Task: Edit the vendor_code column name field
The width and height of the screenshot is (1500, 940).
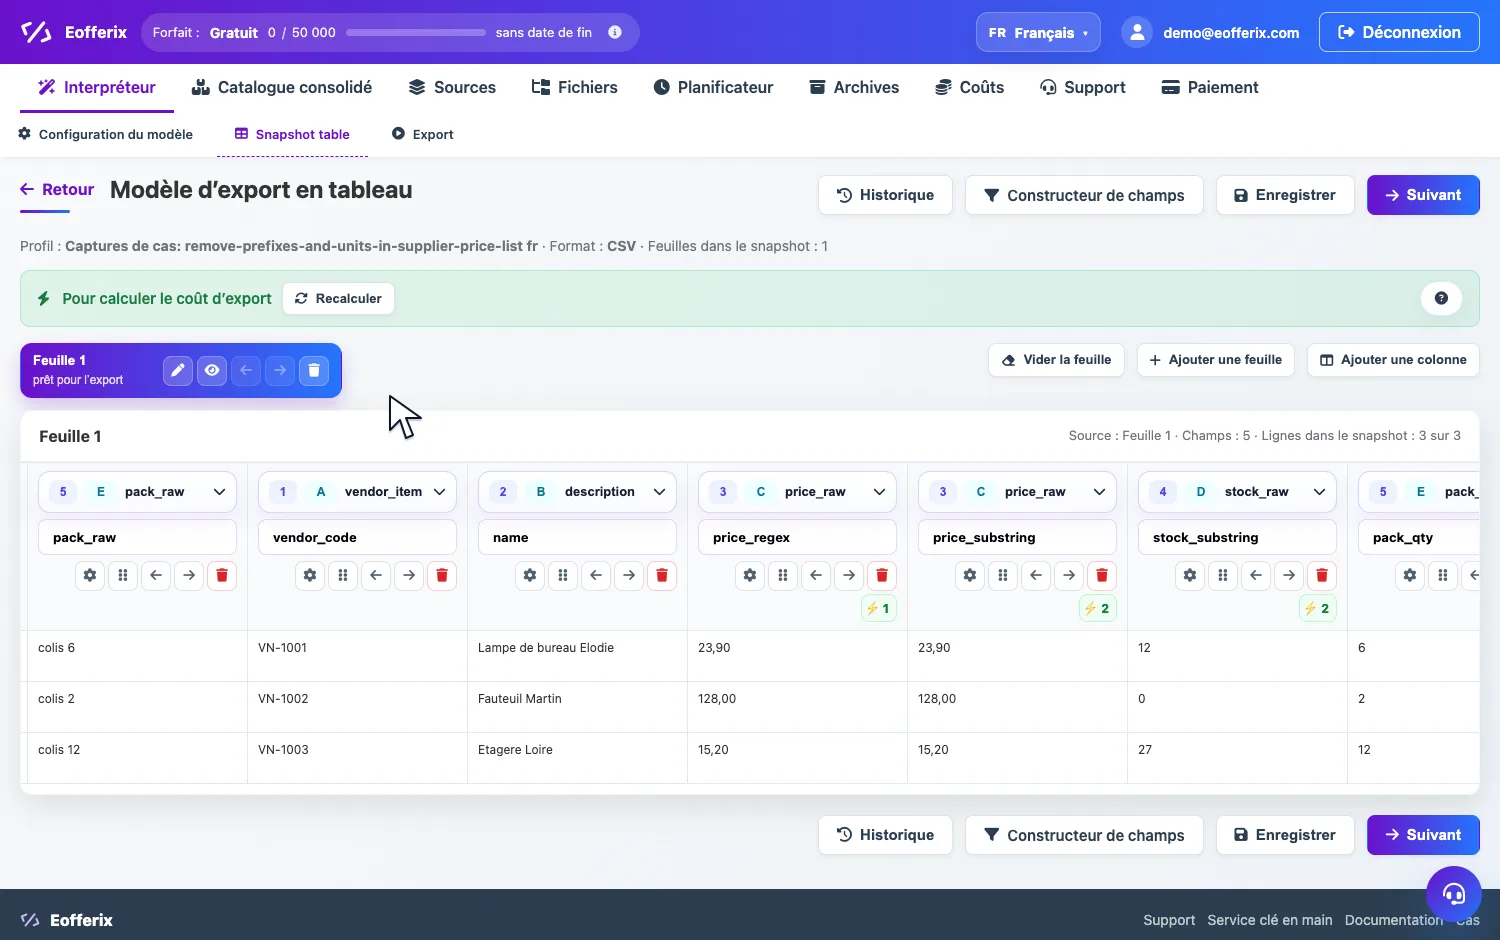Action: tap(357, 537)
